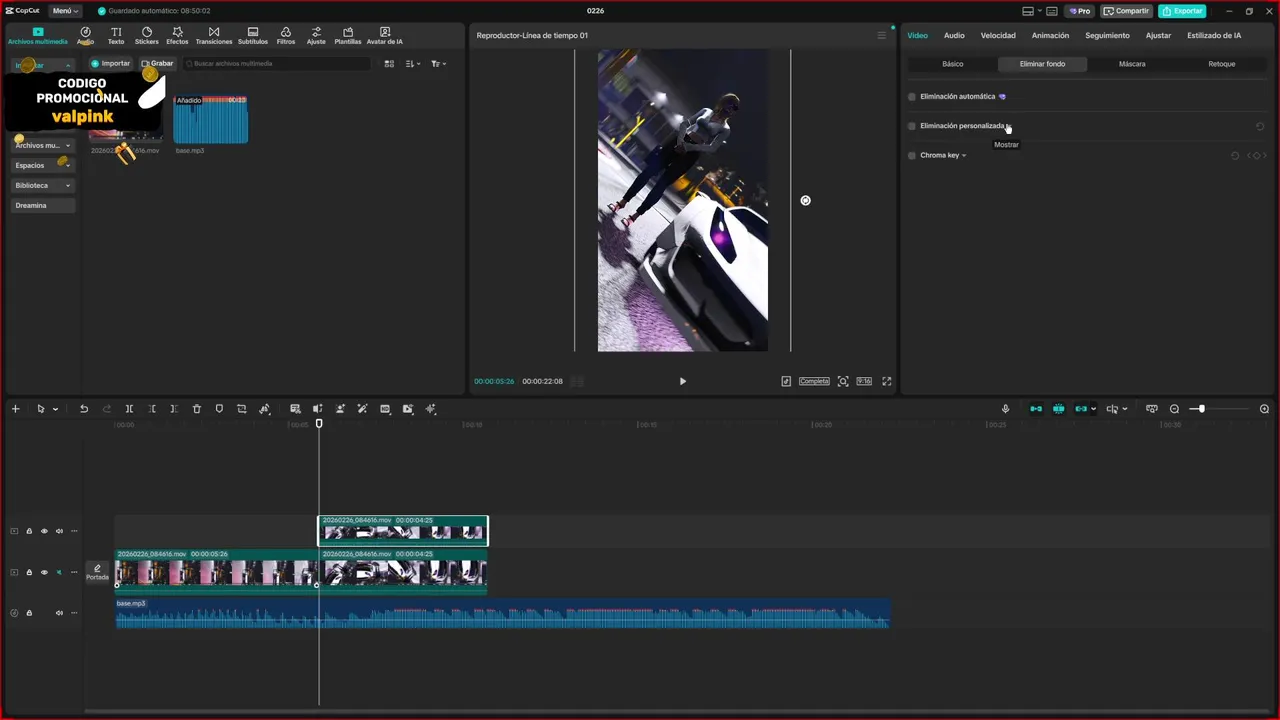The height and width of the screenshot is (720, 1280).
Task: Open the Ajuste tool in top toolbar
Action: click(x=316, y=36)
